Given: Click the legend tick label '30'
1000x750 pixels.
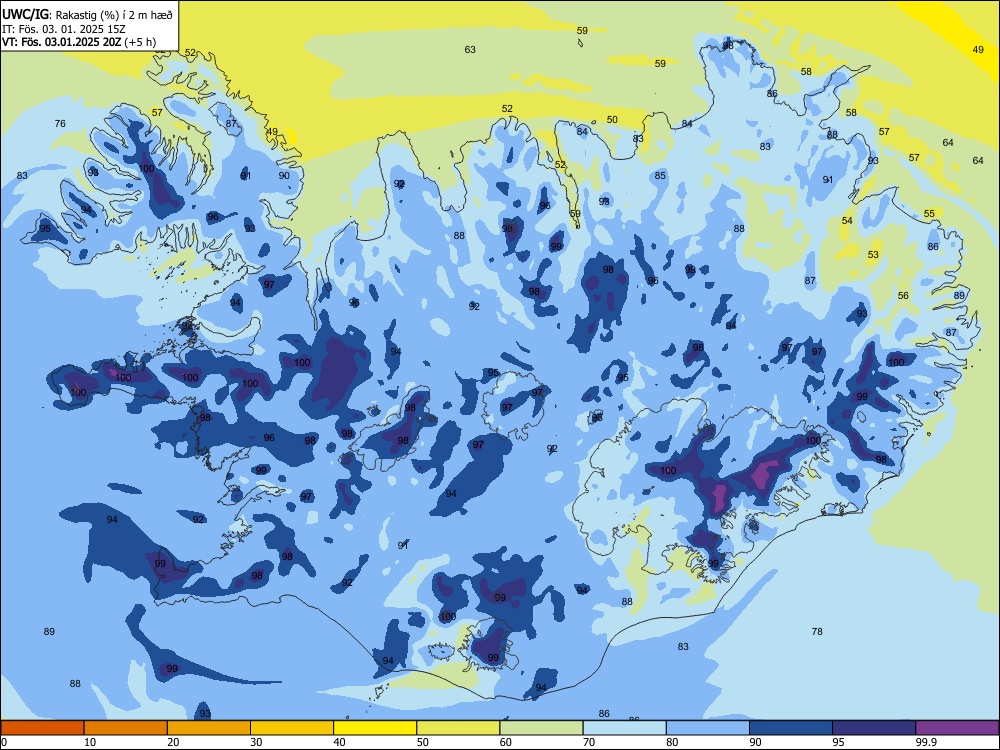Looking at the screenshot, I should pyautogui.click(x=256, y=742).
